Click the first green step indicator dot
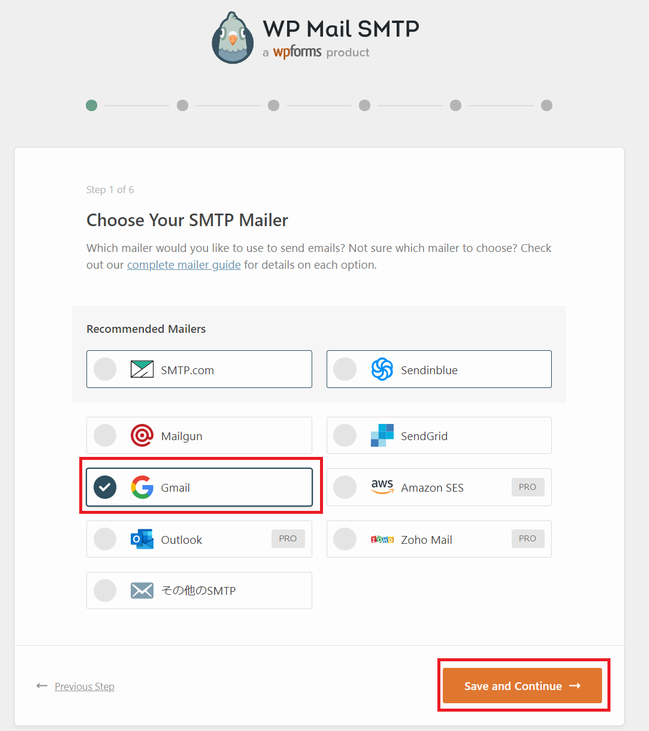The height and width of the screenshot is (731, 649). (91, 105)
